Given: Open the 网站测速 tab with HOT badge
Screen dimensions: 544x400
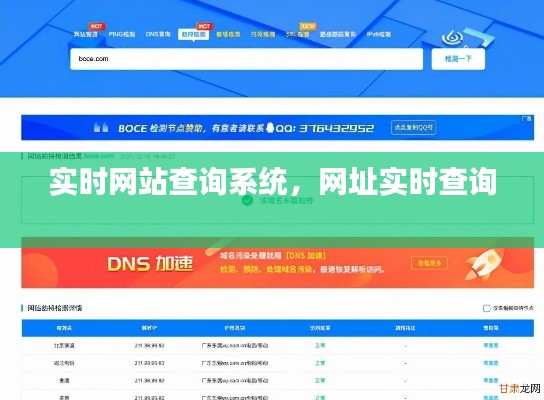Looking at the screenshot, I should click(85, 34).
